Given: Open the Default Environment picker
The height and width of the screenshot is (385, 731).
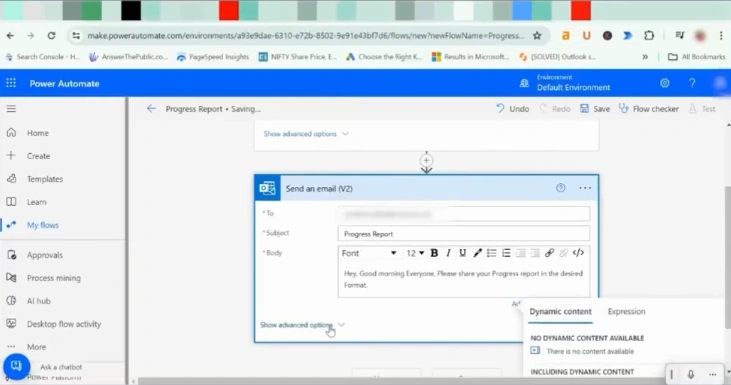Looking at the screenshot, I should pos(565,83).
